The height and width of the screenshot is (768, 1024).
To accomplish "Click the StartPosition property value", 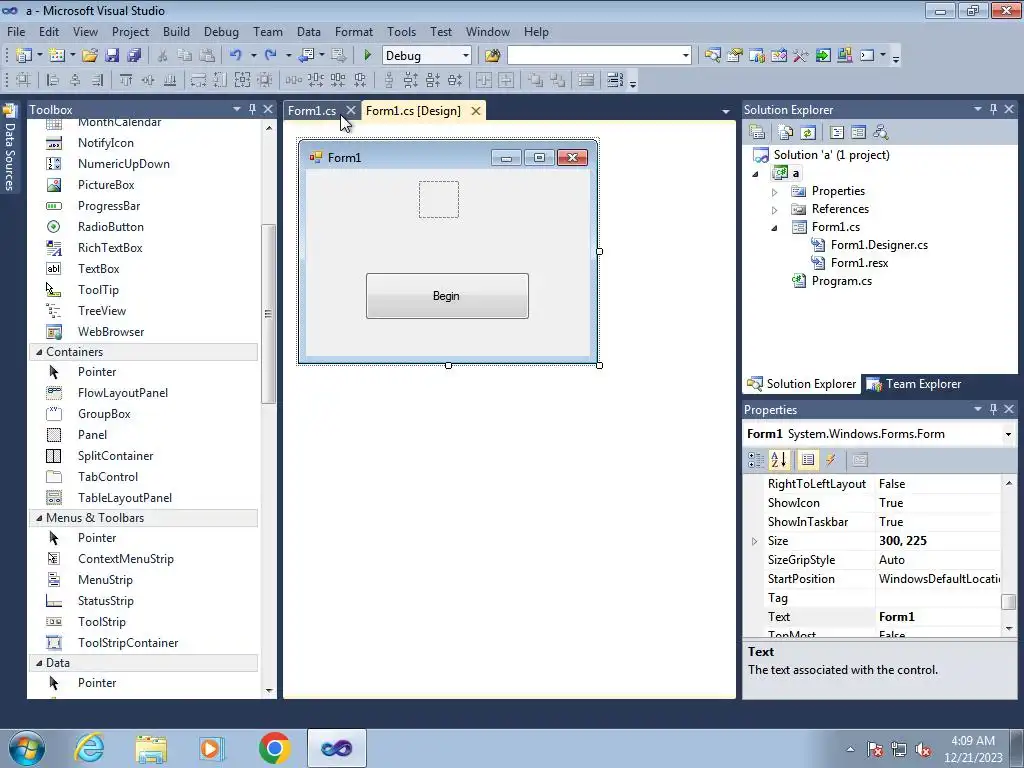I will 938,579.
